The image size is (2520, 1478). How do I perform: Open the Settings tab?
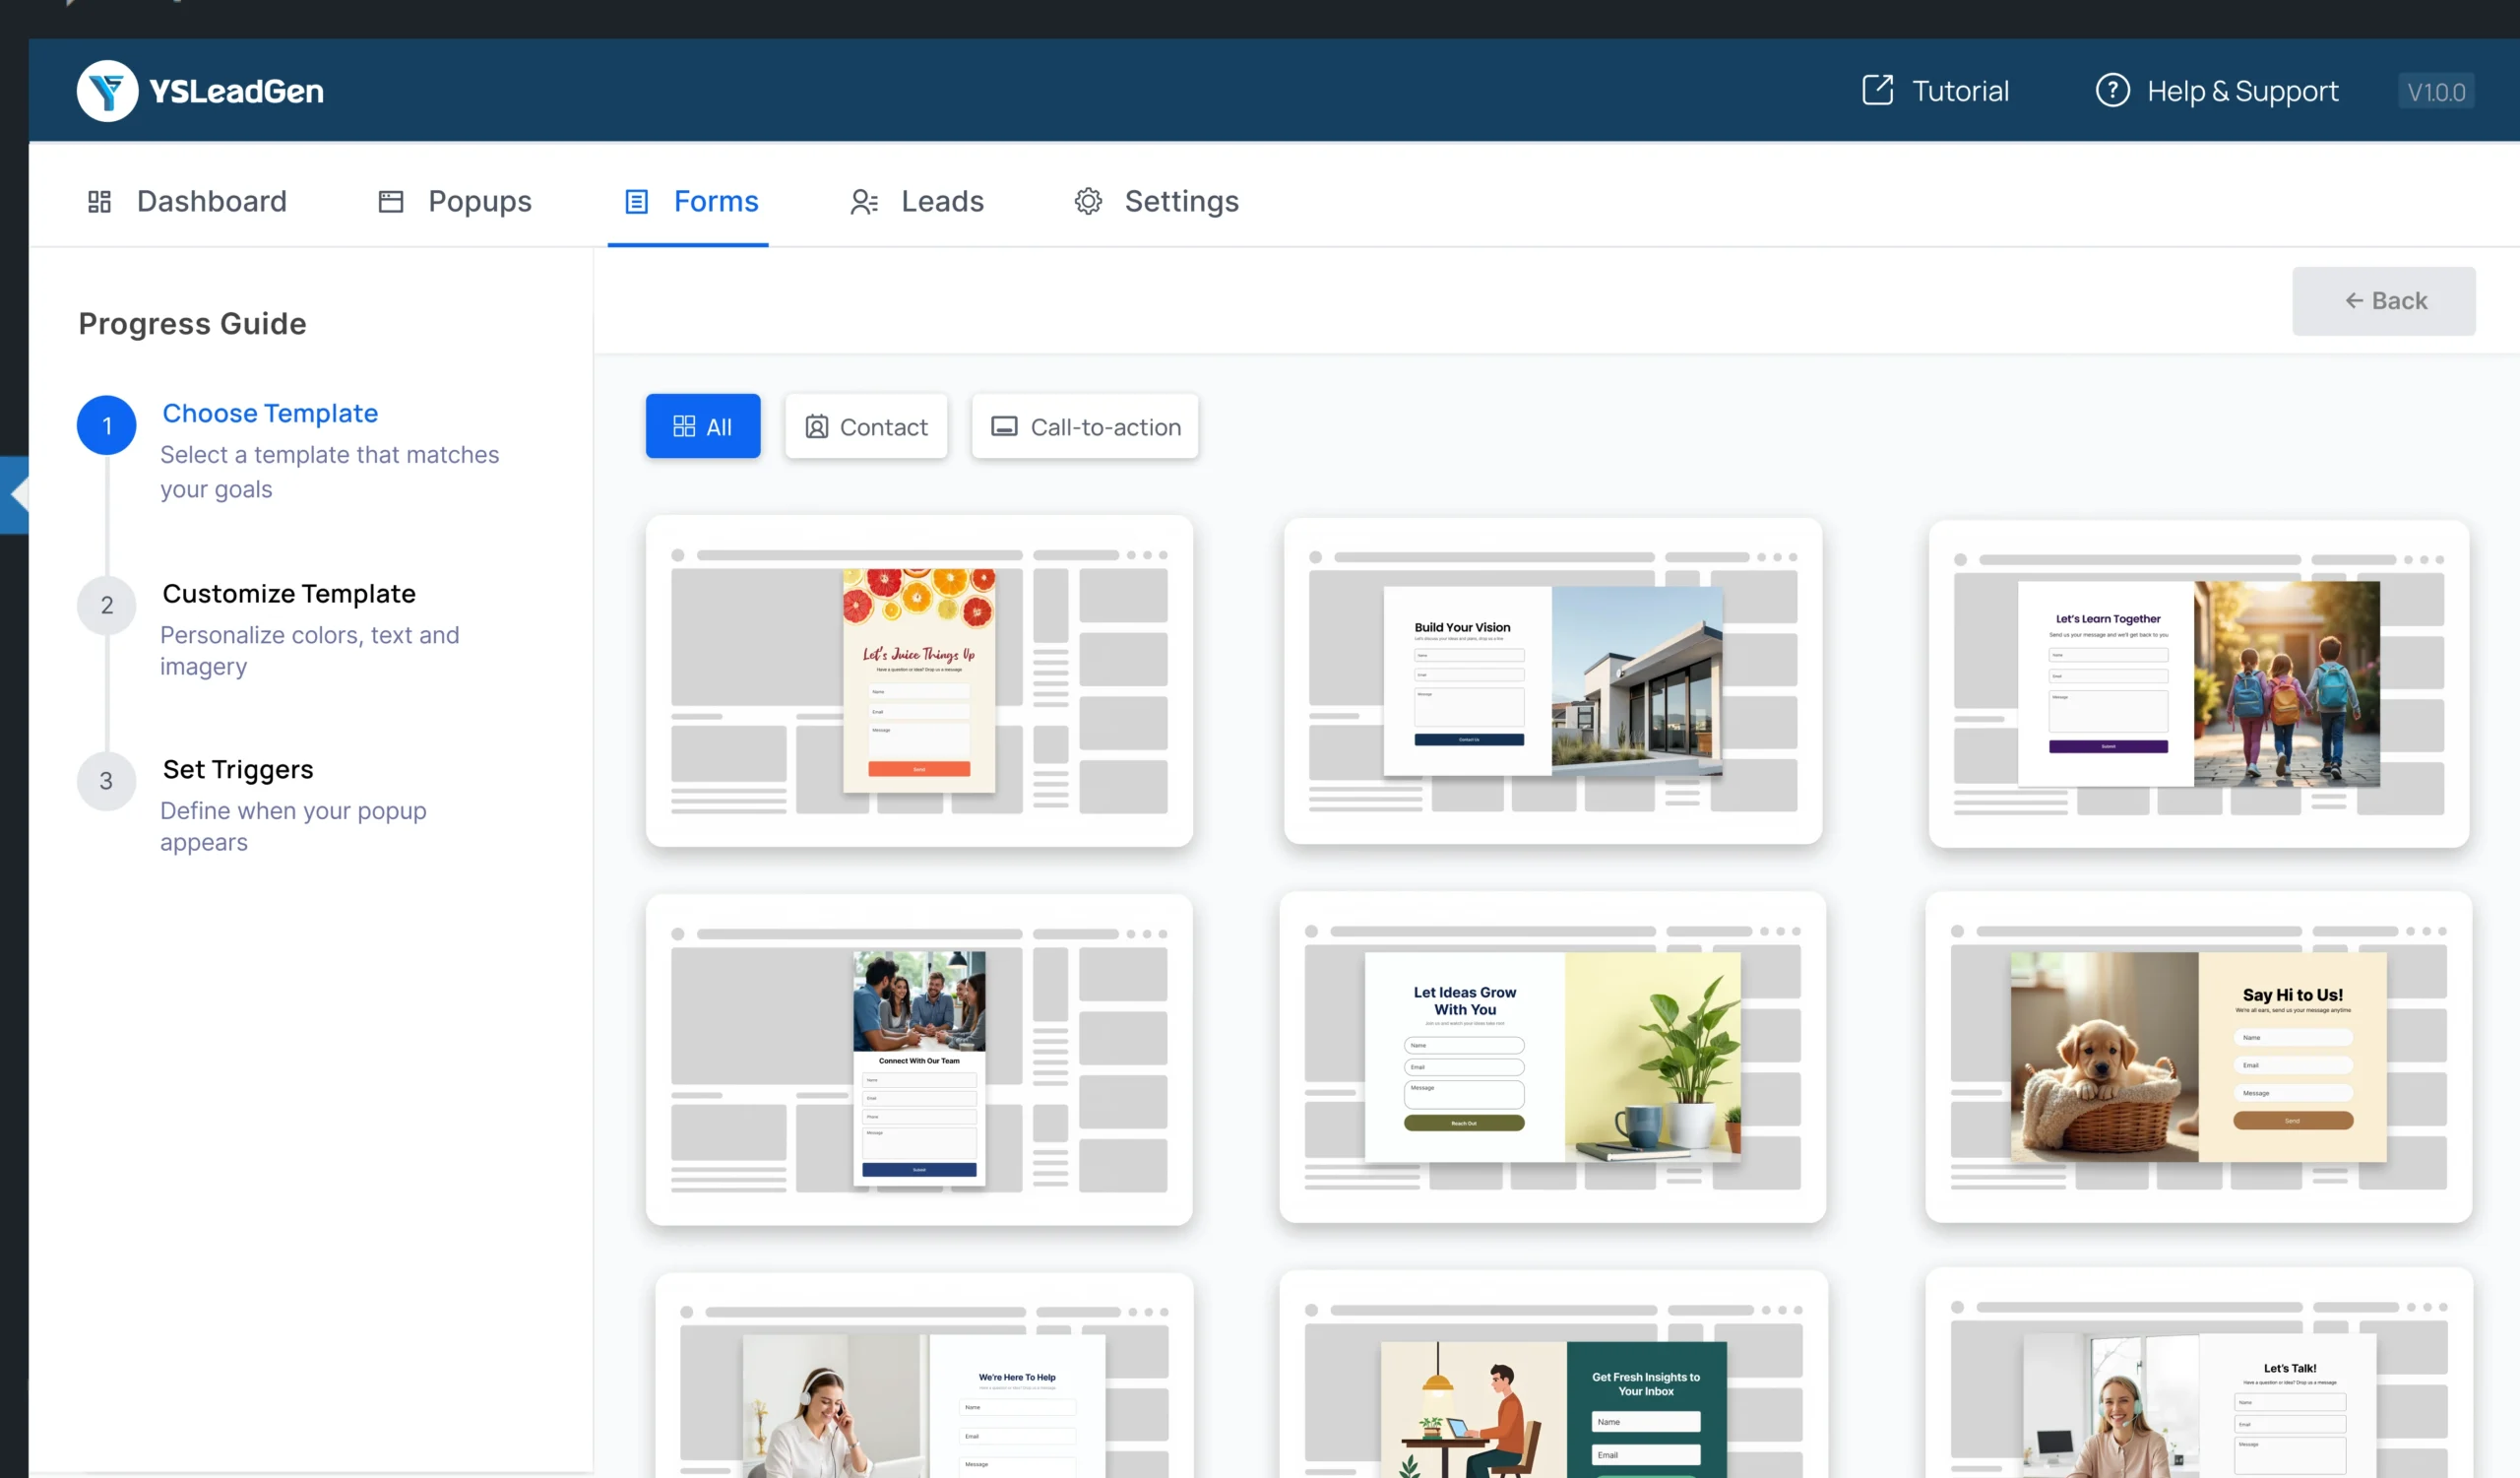pos(1157,201)
